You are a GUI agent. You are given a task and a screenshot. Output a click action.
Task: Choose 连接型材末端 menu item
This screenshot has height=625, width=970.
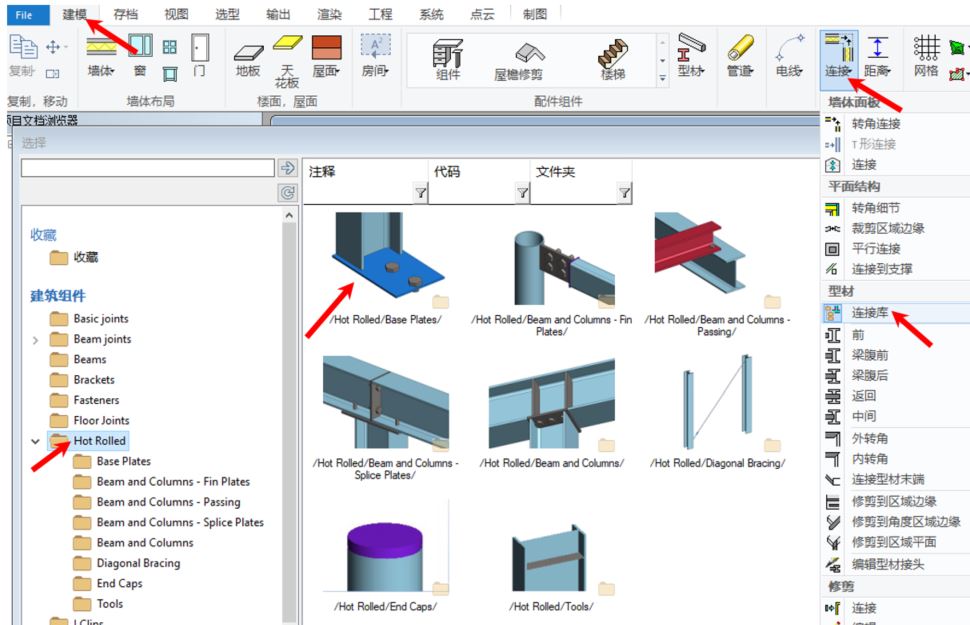(x=887, y=480)
